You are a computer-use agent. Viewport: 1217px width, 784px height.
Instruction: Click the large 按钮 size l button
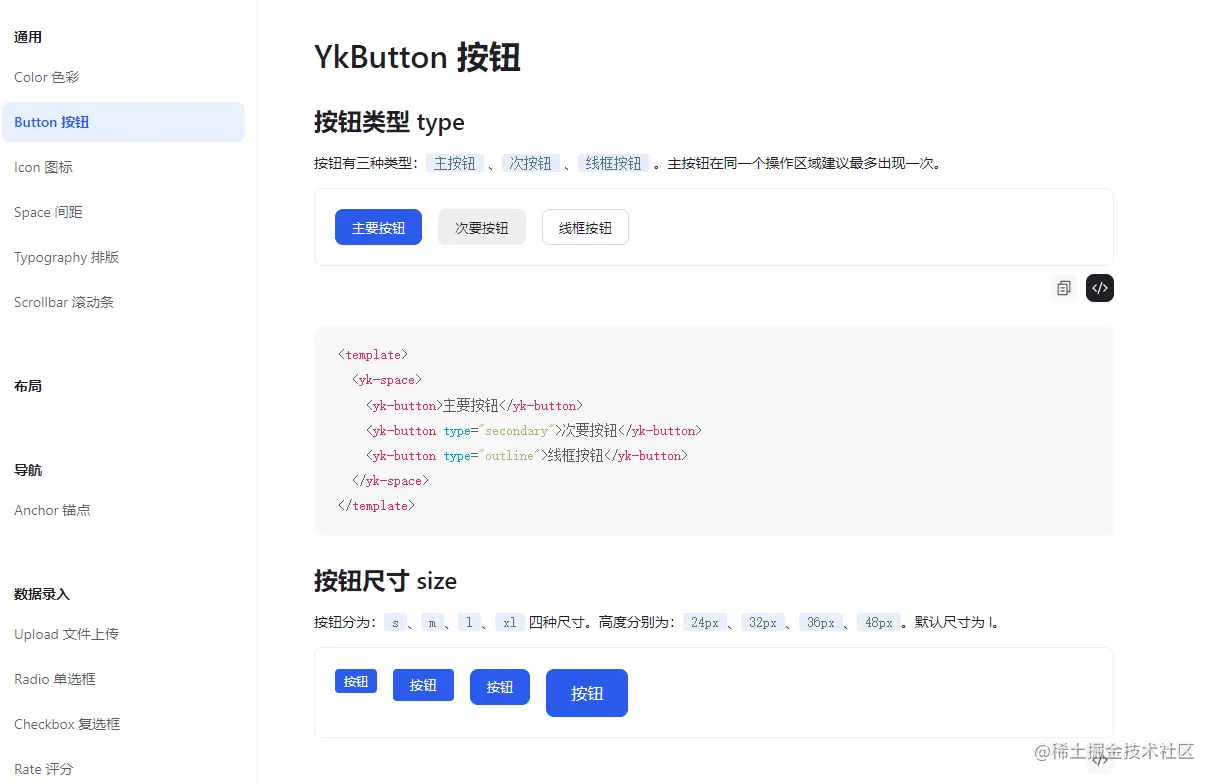500,687
